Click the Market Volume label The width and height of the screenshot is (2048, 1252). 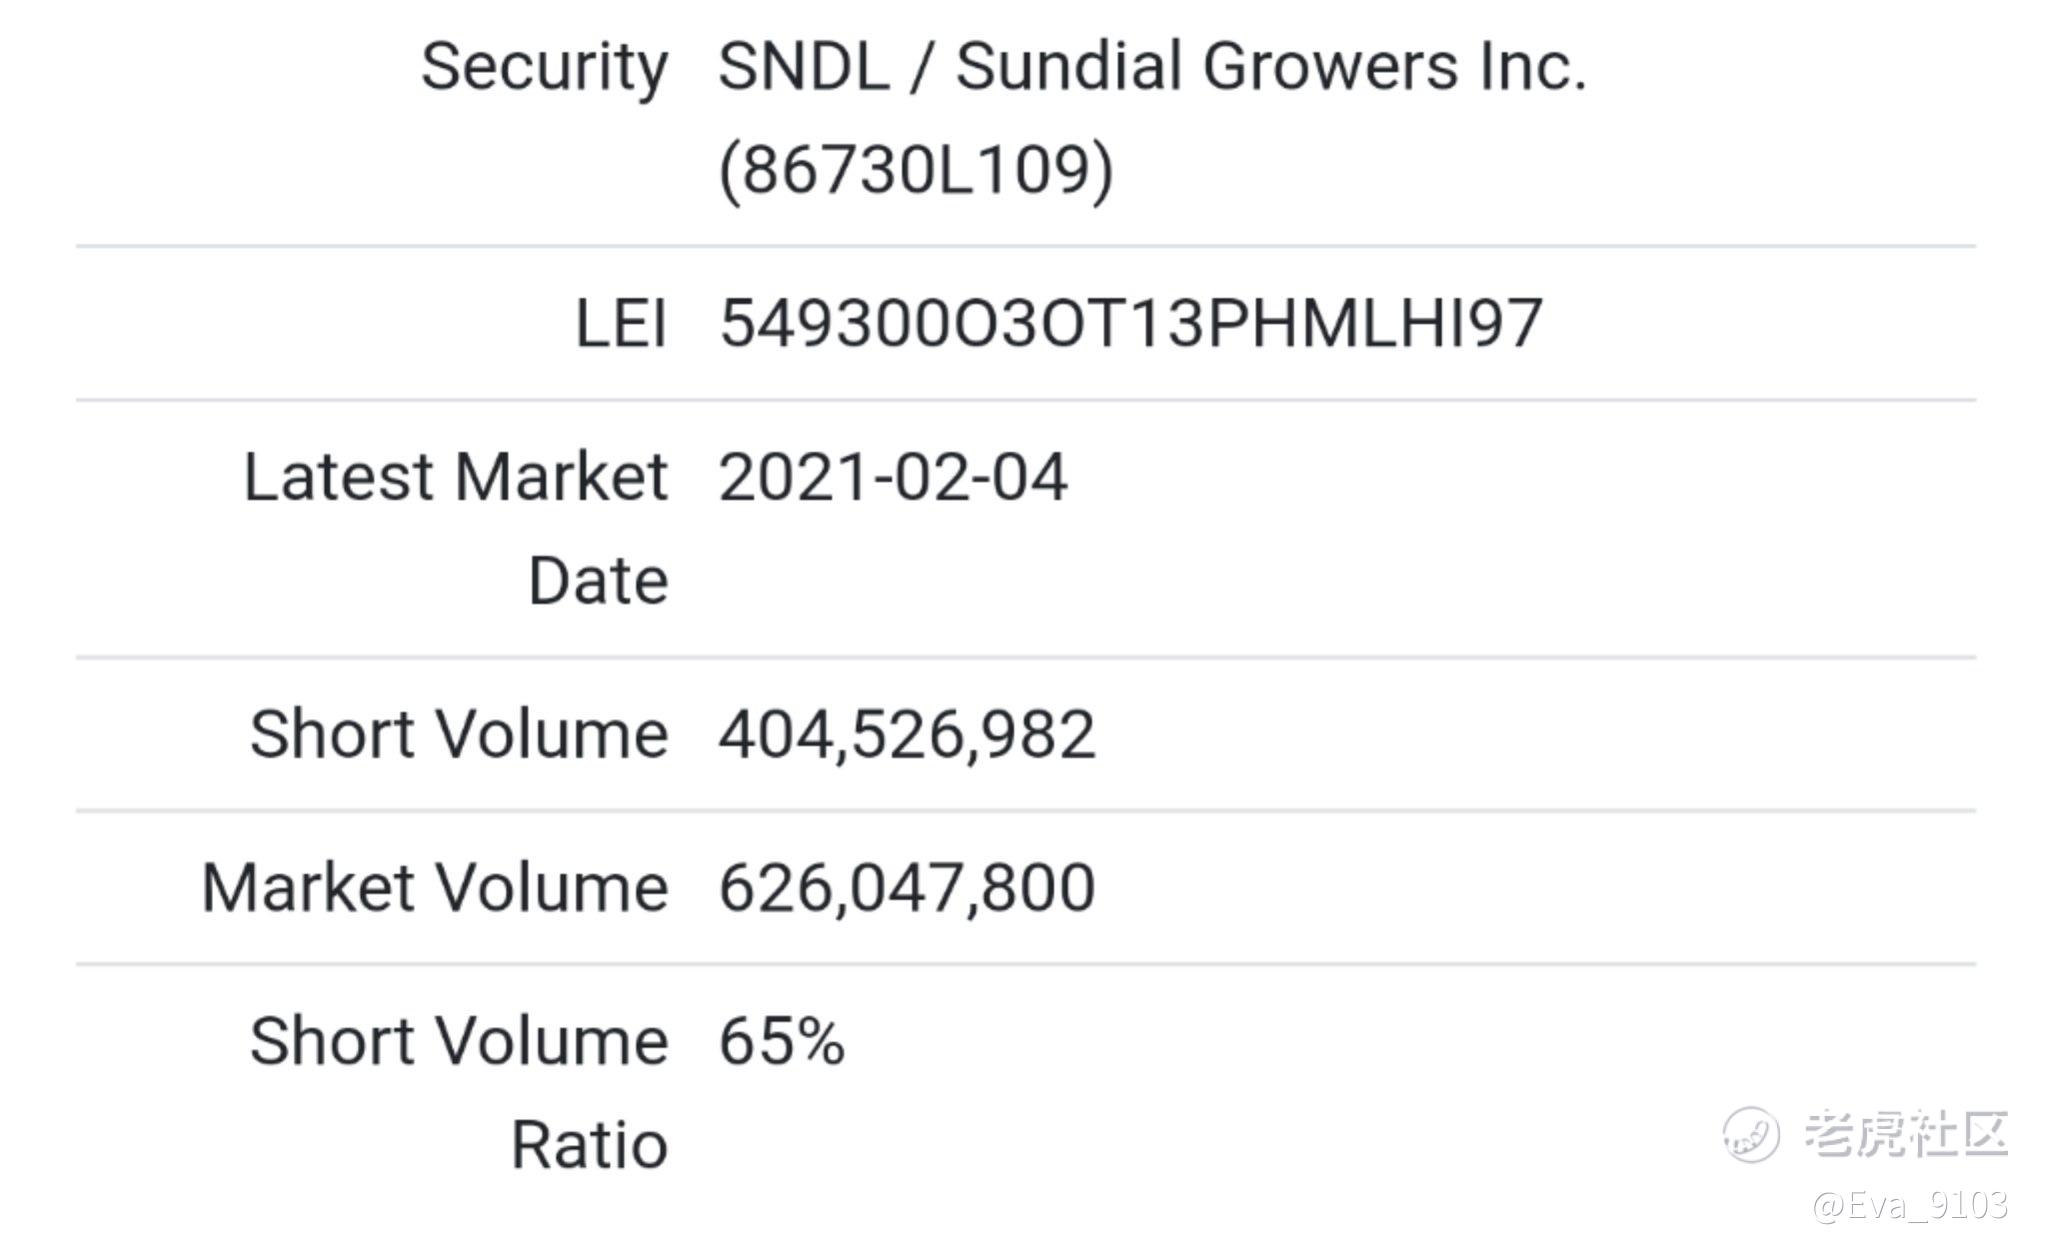435,888
